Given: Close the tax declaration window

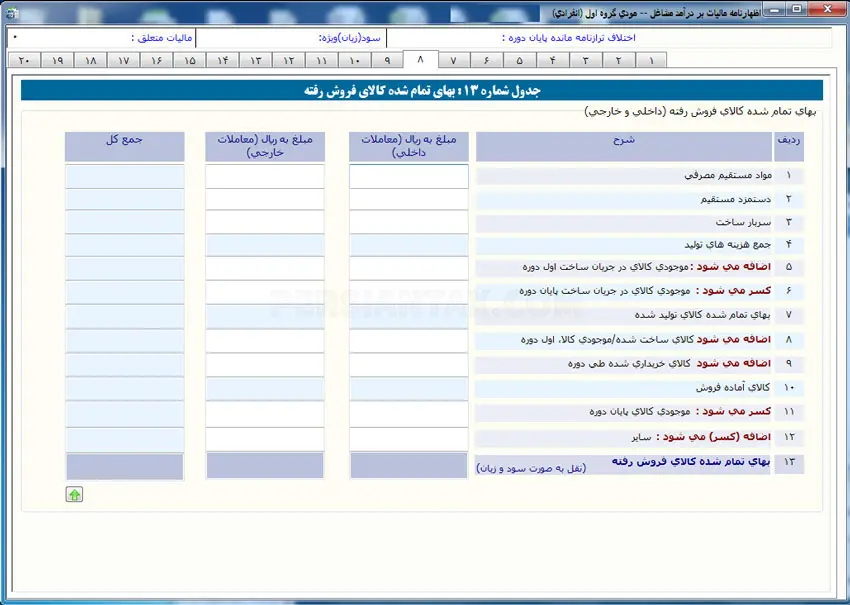Looking at the screenshot, I should coord(827,10).
